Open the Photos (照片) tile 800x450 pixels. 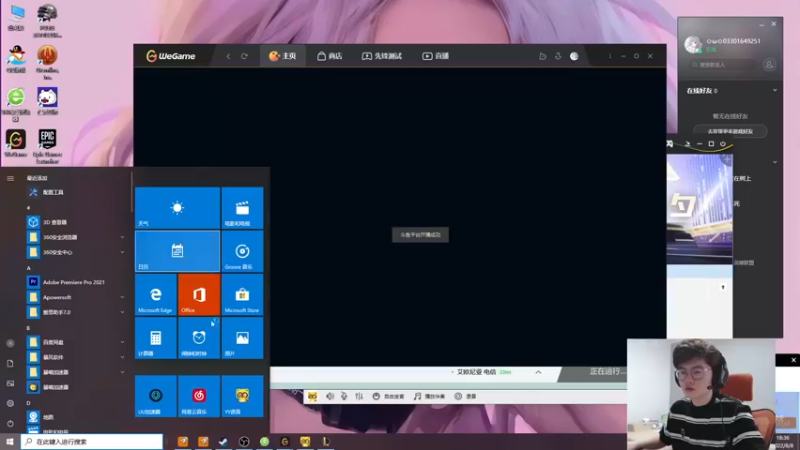click(x=242, y=338)
